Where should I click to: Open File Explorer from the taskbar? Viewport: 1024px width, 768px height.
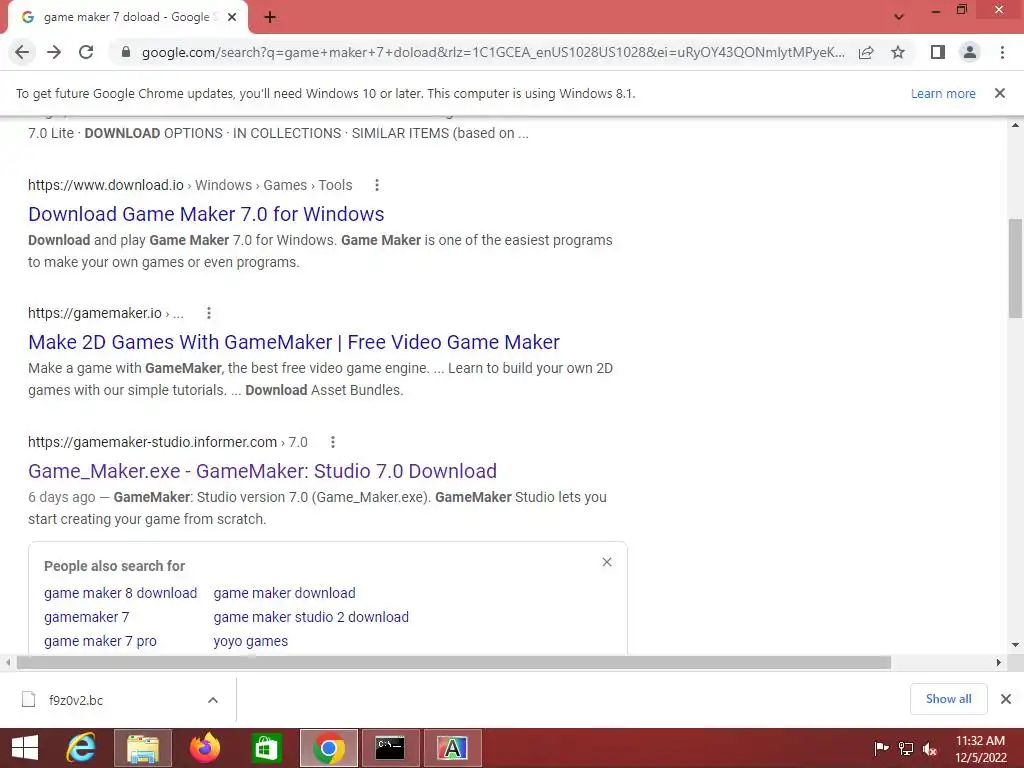(x=143, y=748)
